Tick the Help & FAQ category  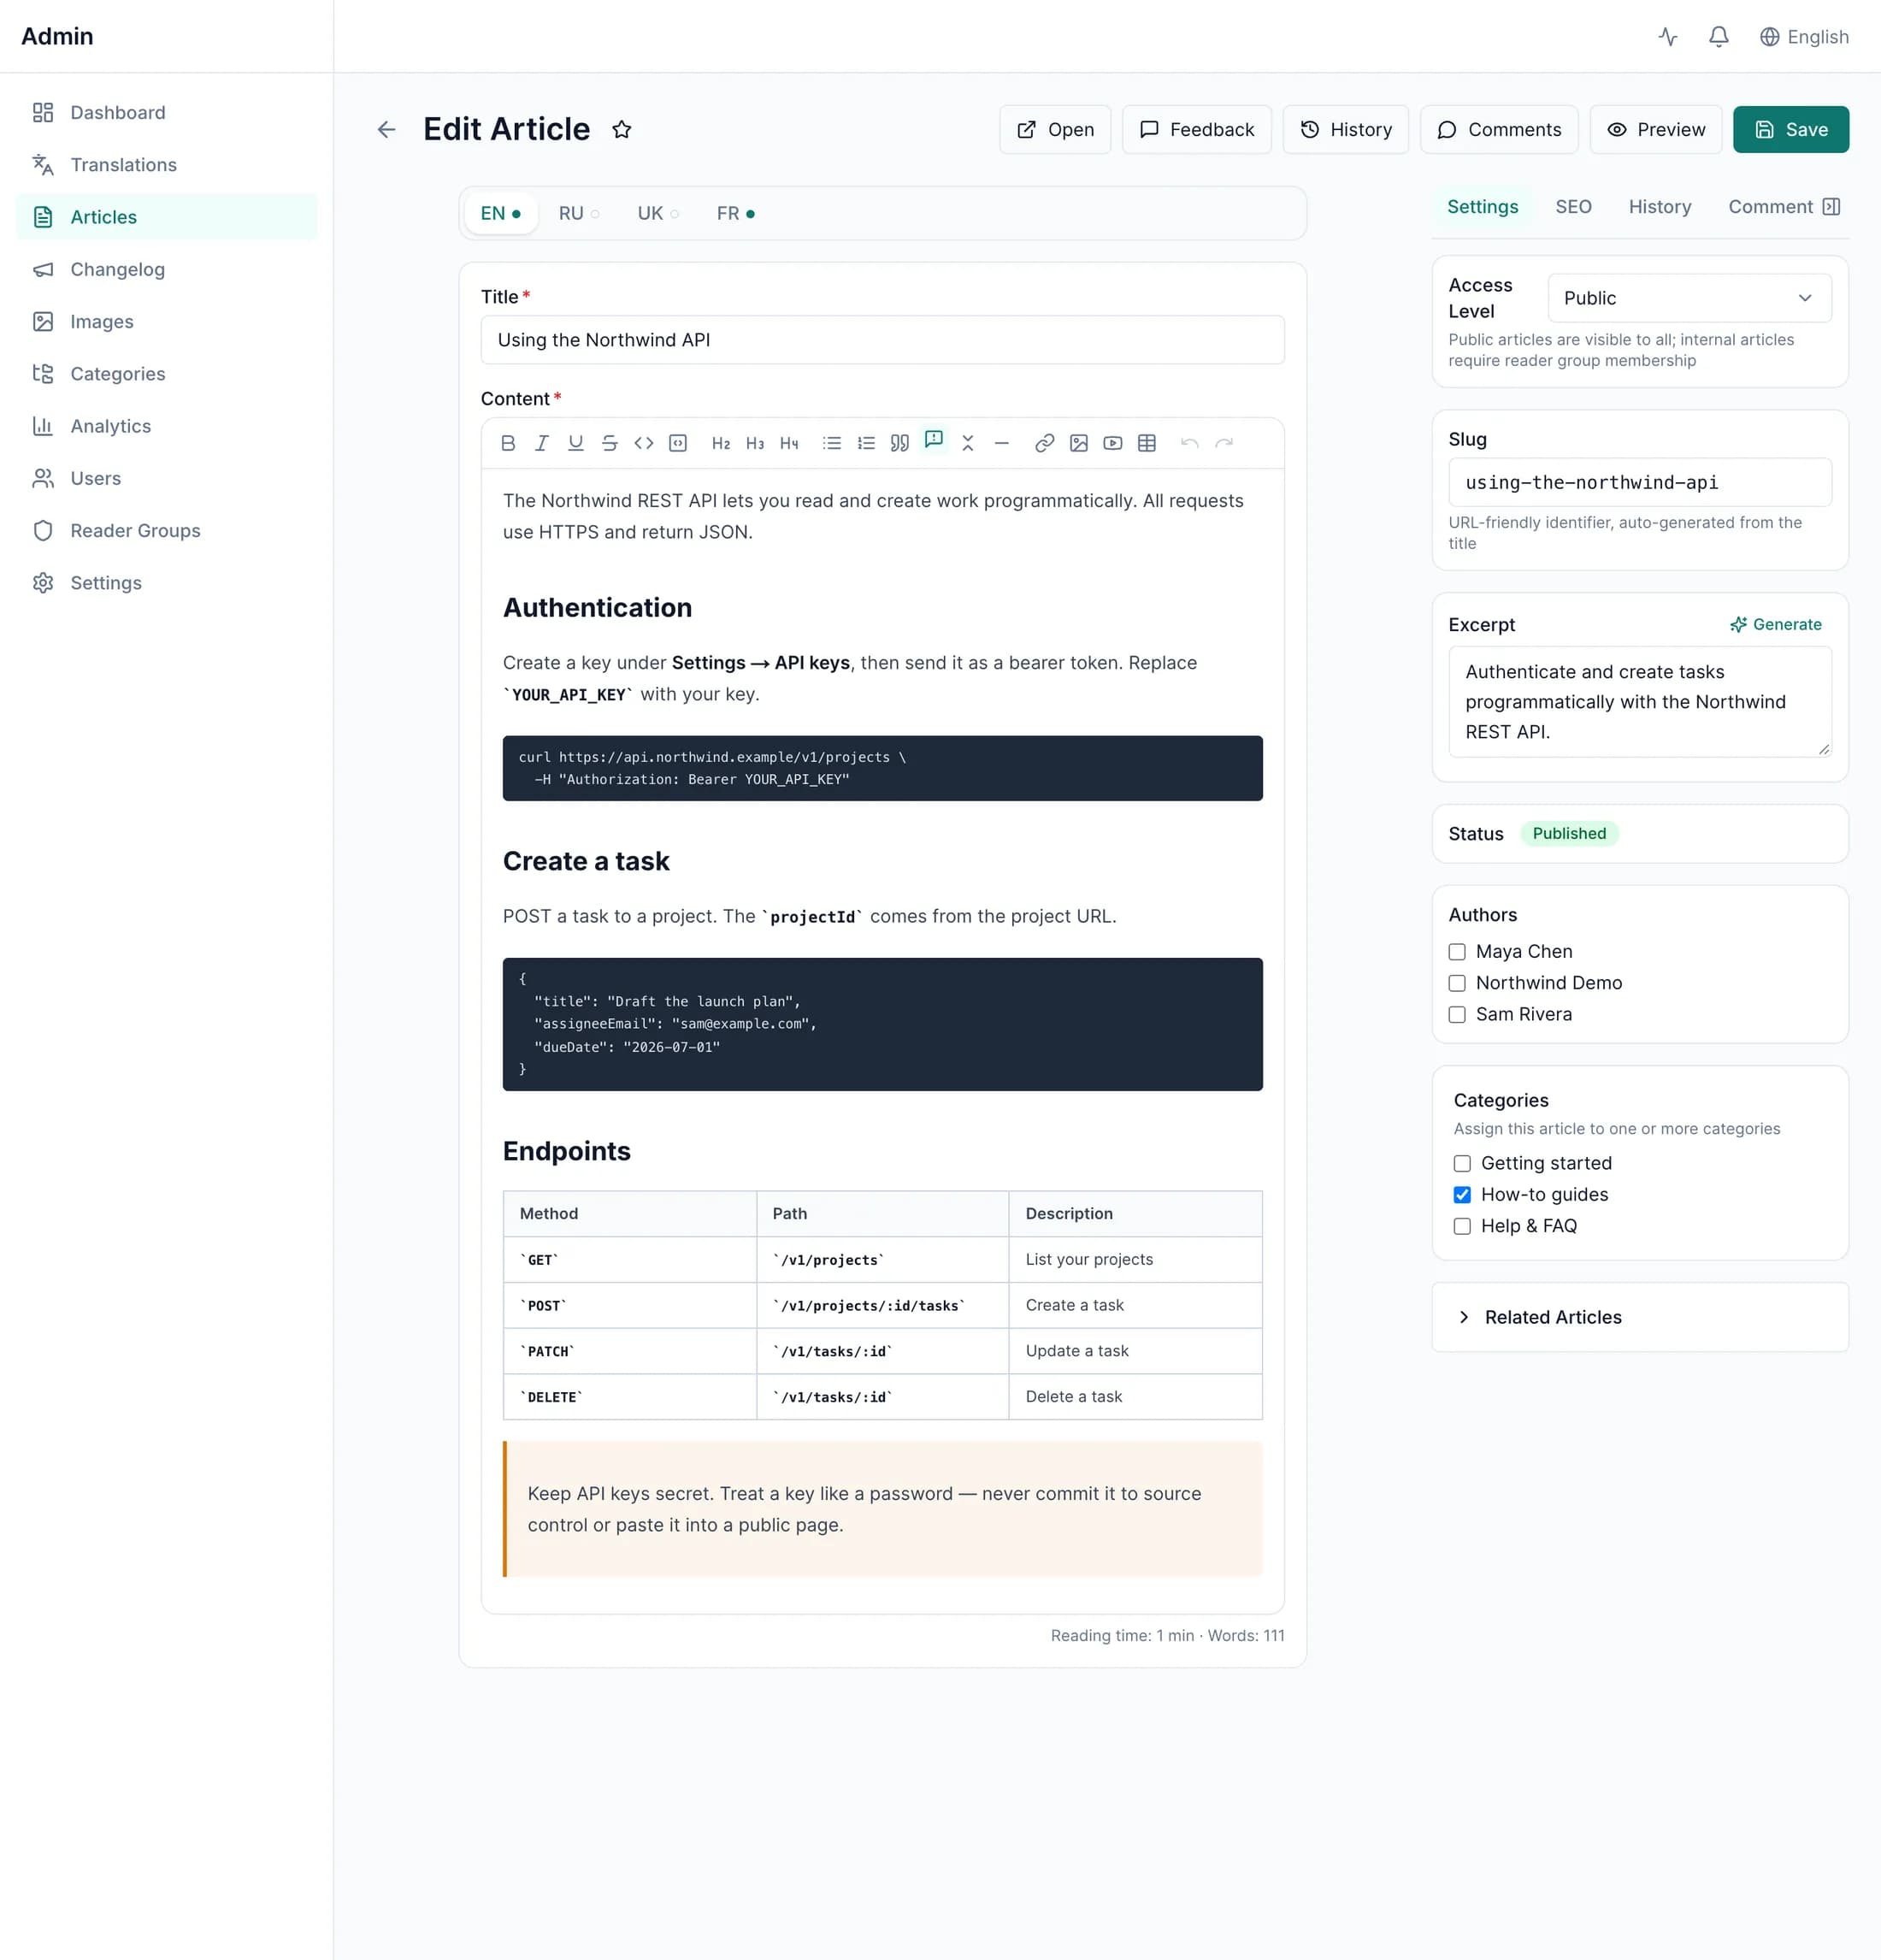point(1462,1226)
